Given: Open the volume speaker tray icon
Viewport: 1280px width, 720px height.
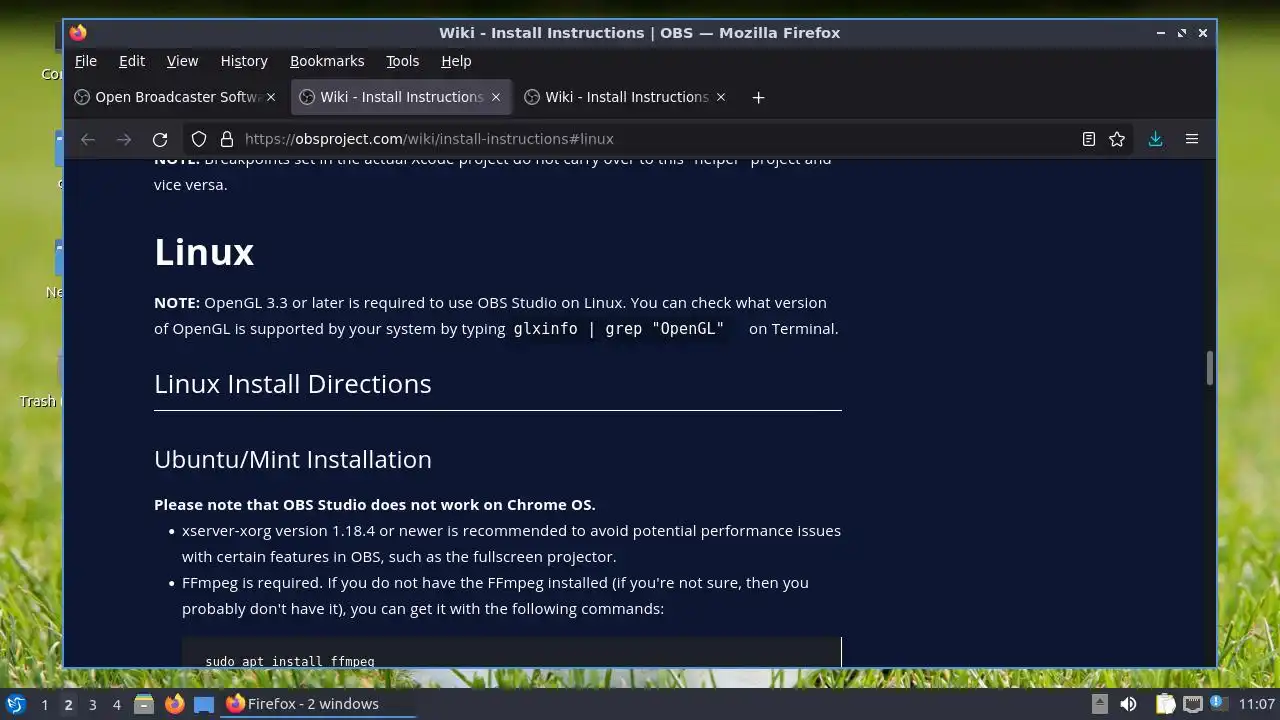Looking at the screenshot, I should click(1128, 704).
